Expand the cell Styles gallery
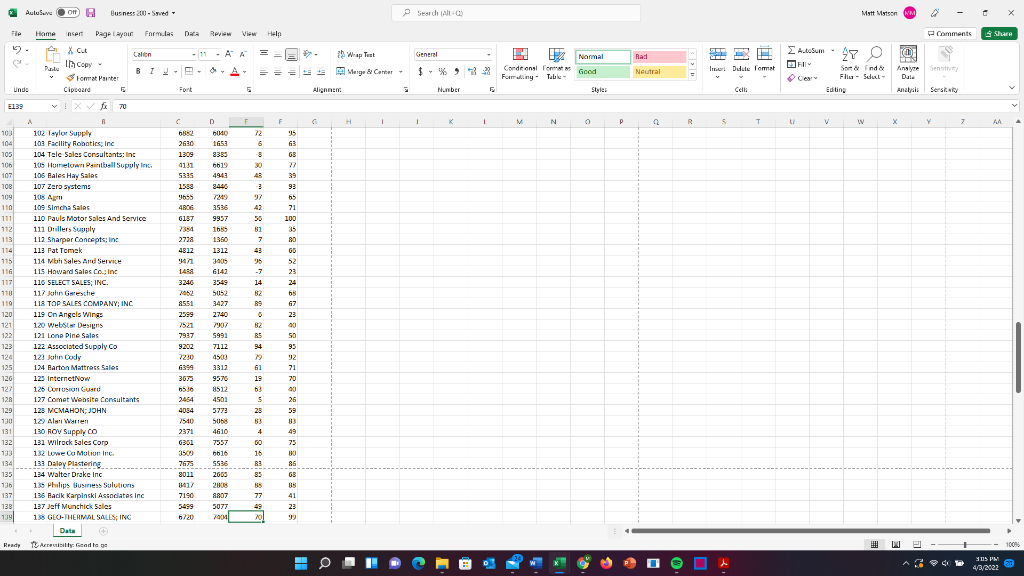The width and height of the screenshot is (1024, 576). coord(692,75)
